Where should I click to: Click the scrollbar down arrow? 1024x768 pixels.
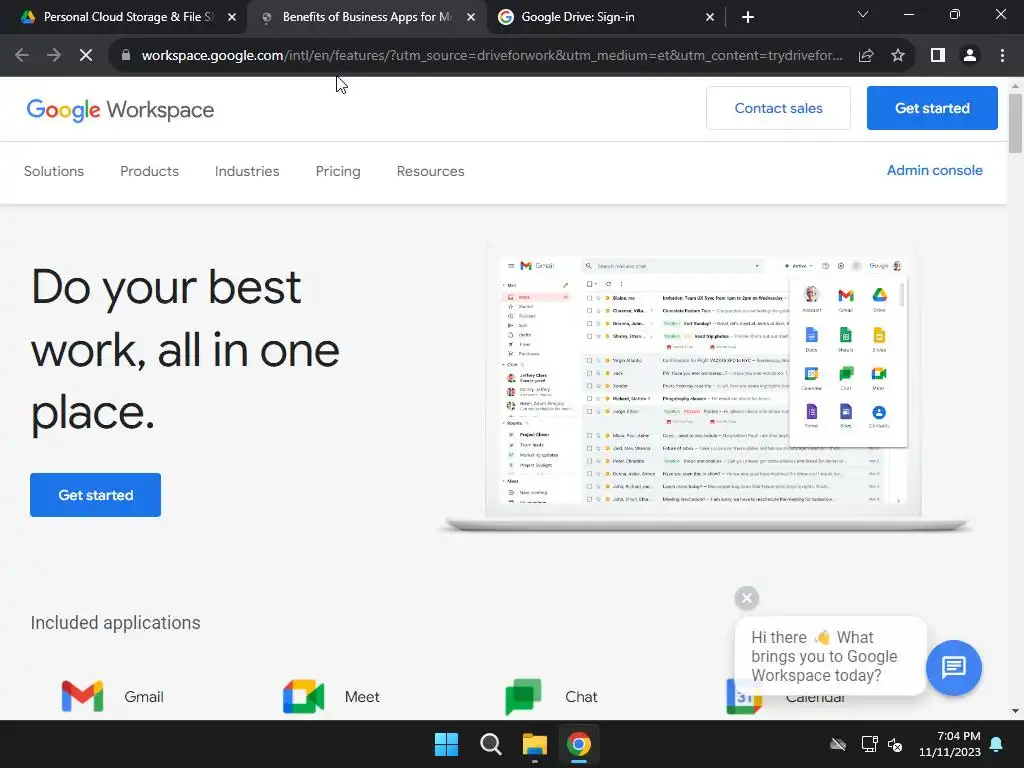click(x=1016, y=711)
